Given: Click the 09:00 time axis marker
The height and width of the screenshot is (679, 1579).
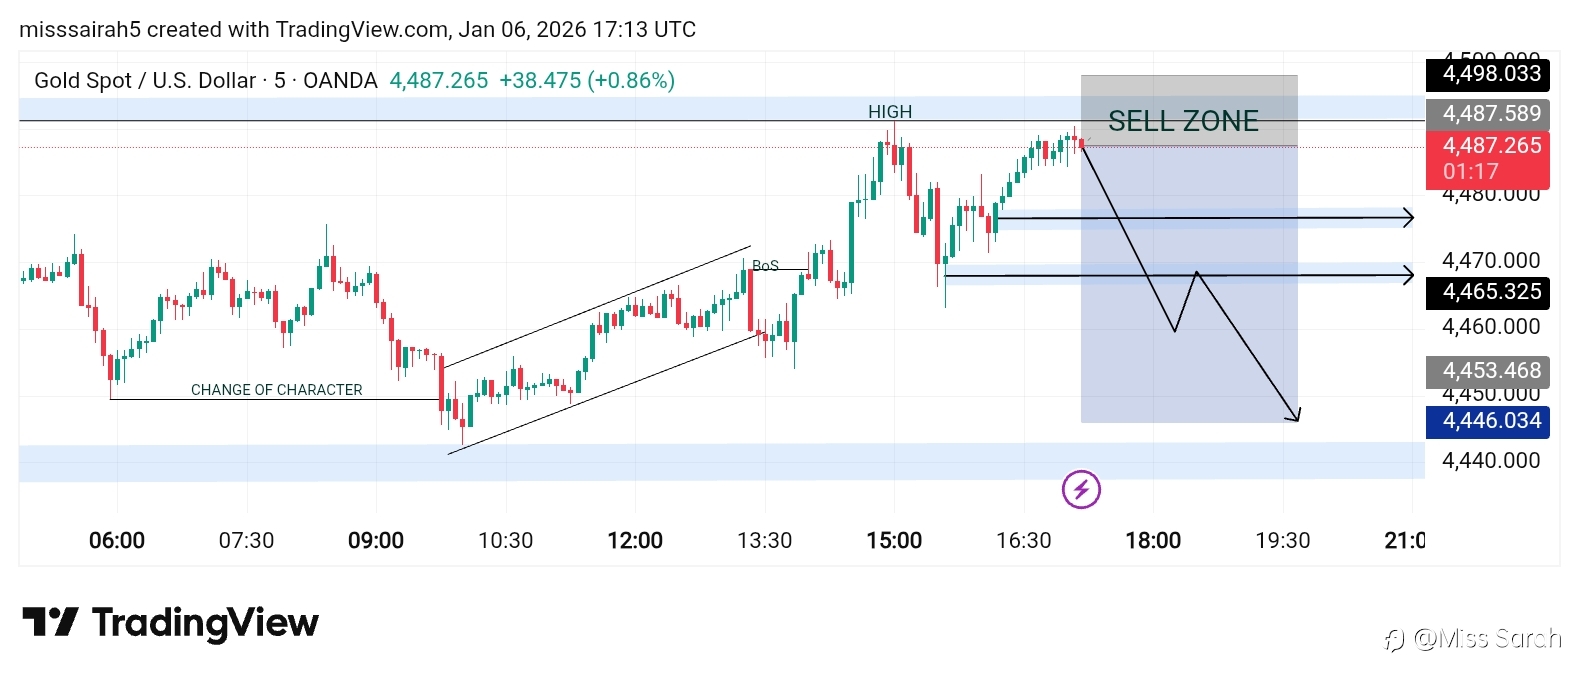Looking at the screenshot, I should pos(376,541).
